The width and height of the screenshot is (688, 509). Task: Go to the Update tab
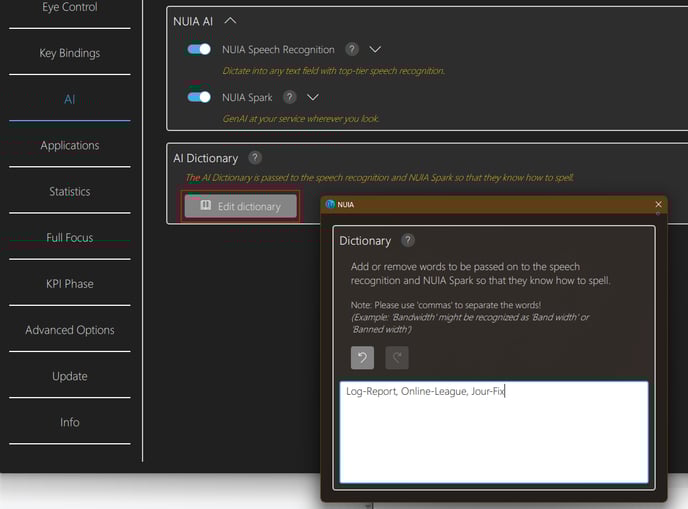point(70,376)
